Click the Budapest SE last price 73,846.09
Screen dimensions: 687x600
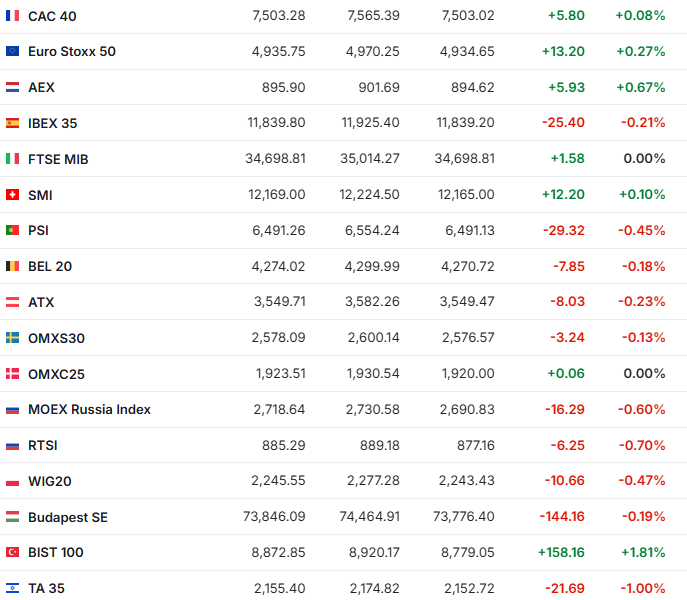pos(275,517)
